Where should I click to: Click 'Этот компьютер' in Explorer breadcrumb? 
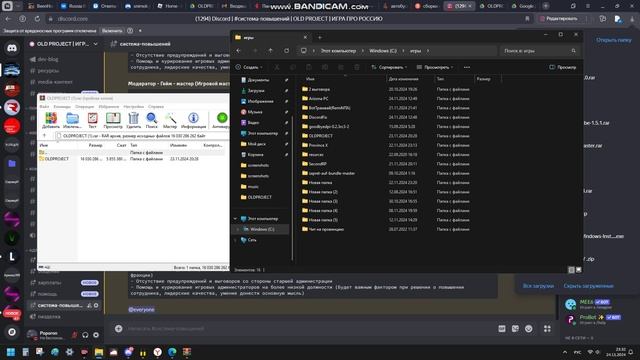pos(338,51)
